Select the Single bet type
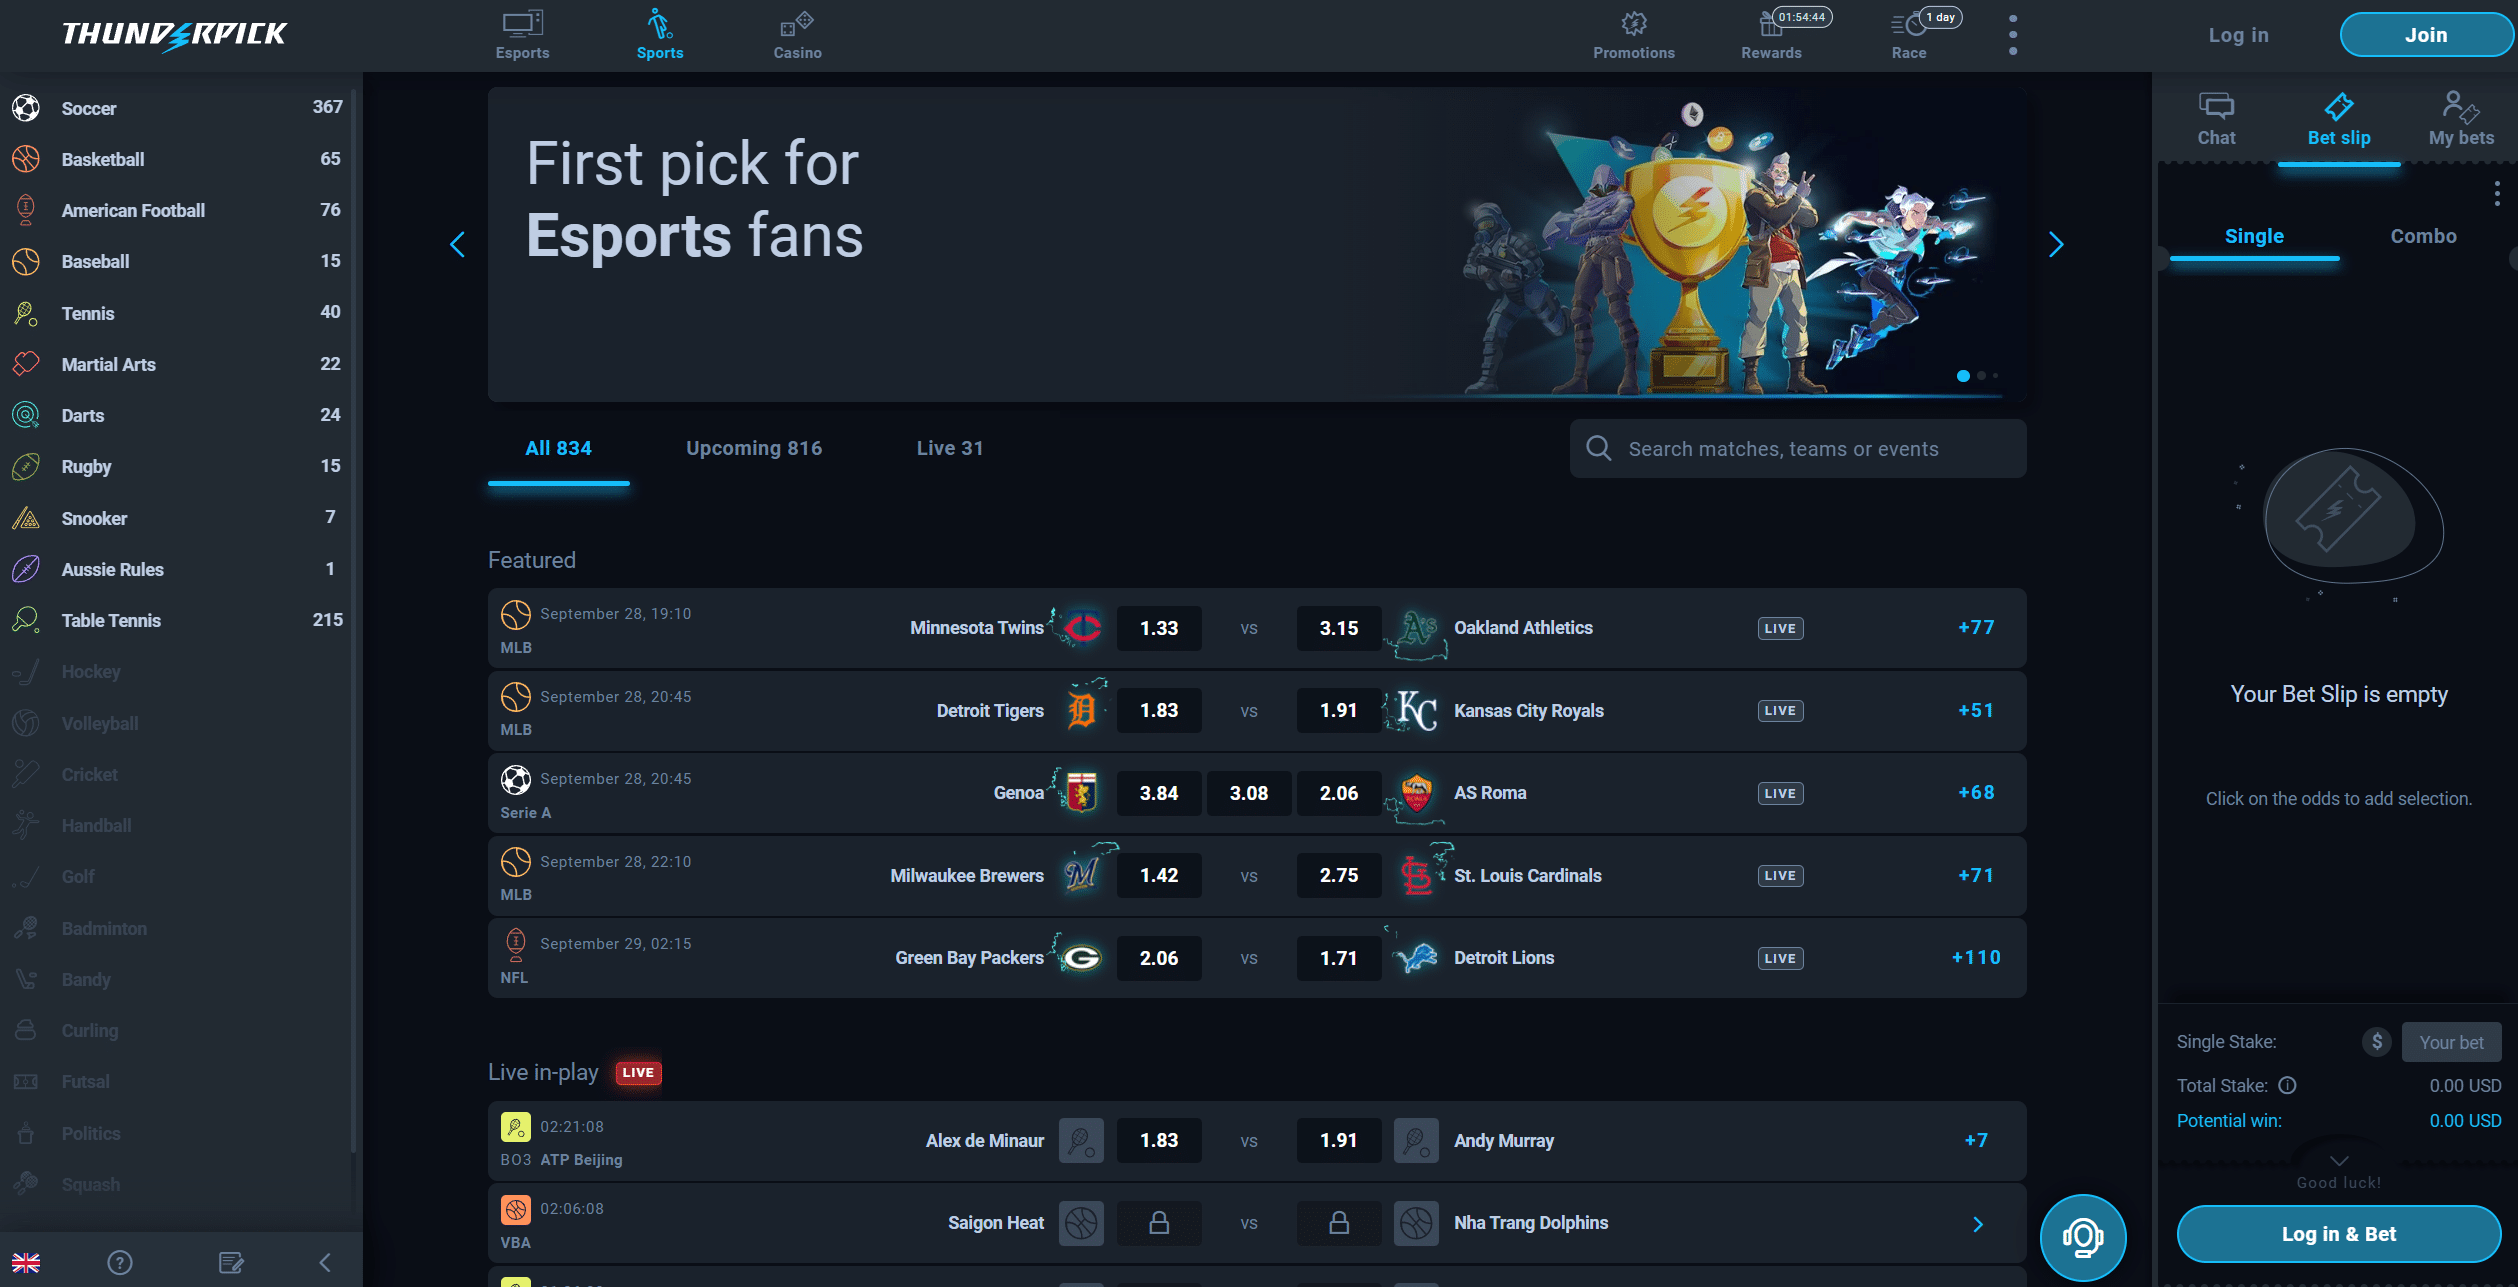The image size is (2518, 1287). tap(2254, 236)
